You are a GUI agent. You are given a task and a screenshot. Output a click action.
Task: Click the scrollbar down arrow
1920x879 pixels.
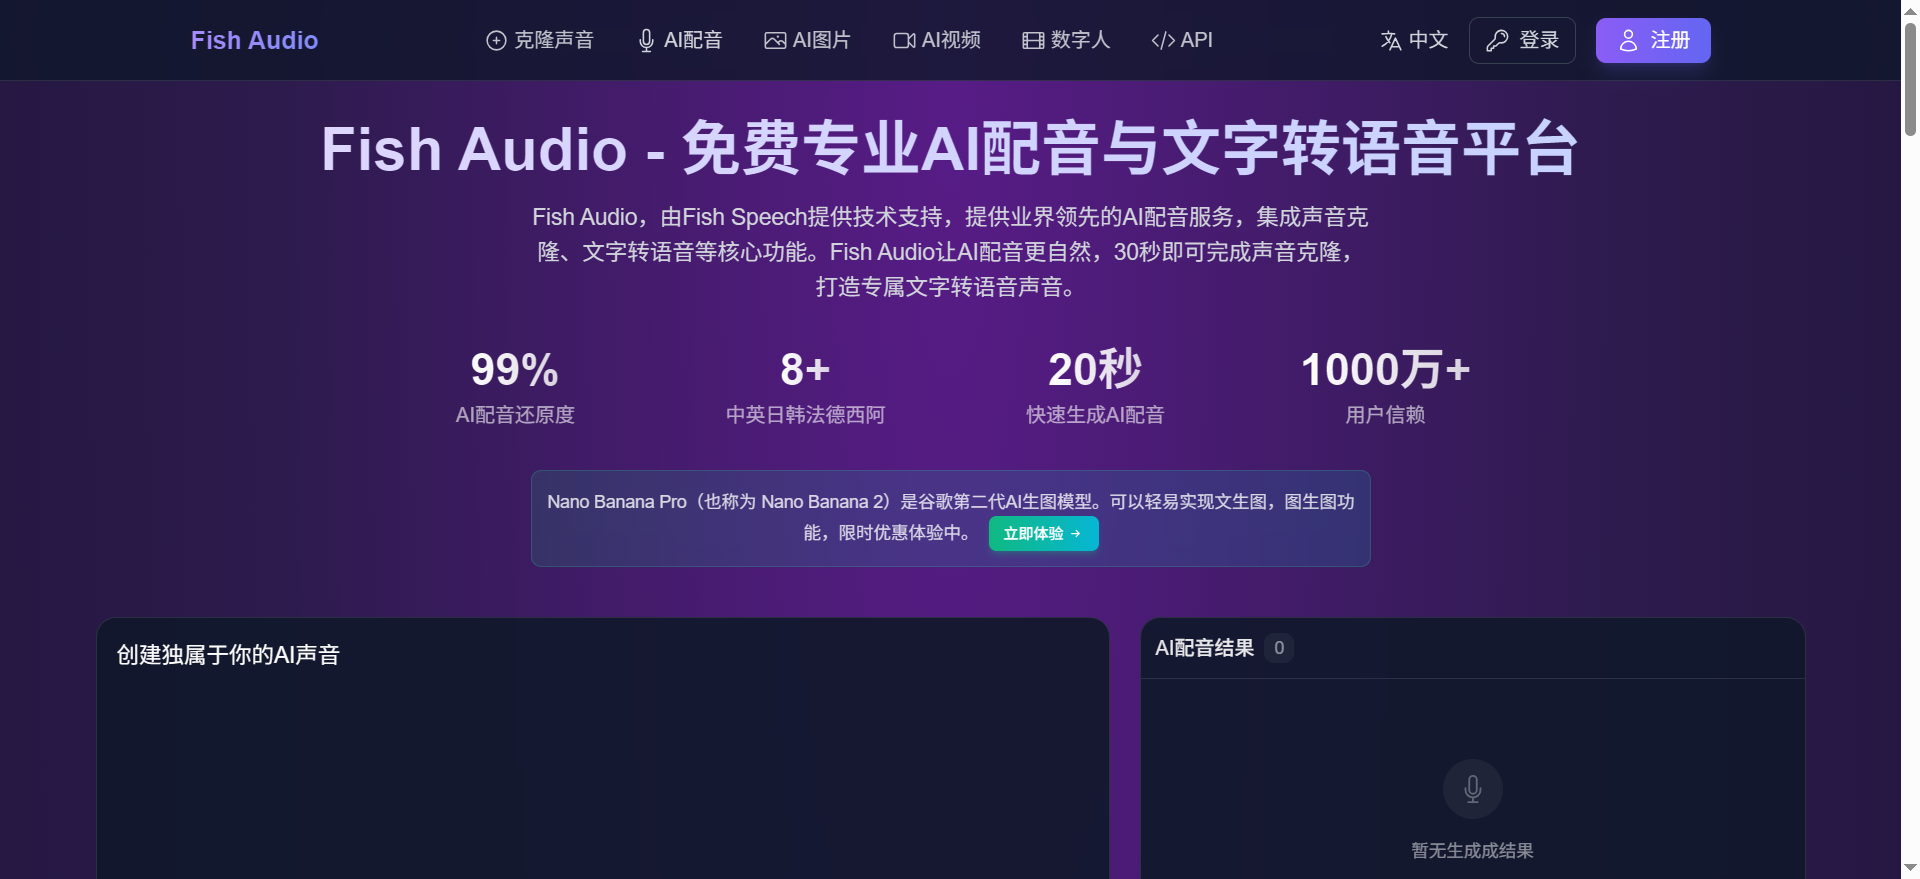[x=1910, y=868]
